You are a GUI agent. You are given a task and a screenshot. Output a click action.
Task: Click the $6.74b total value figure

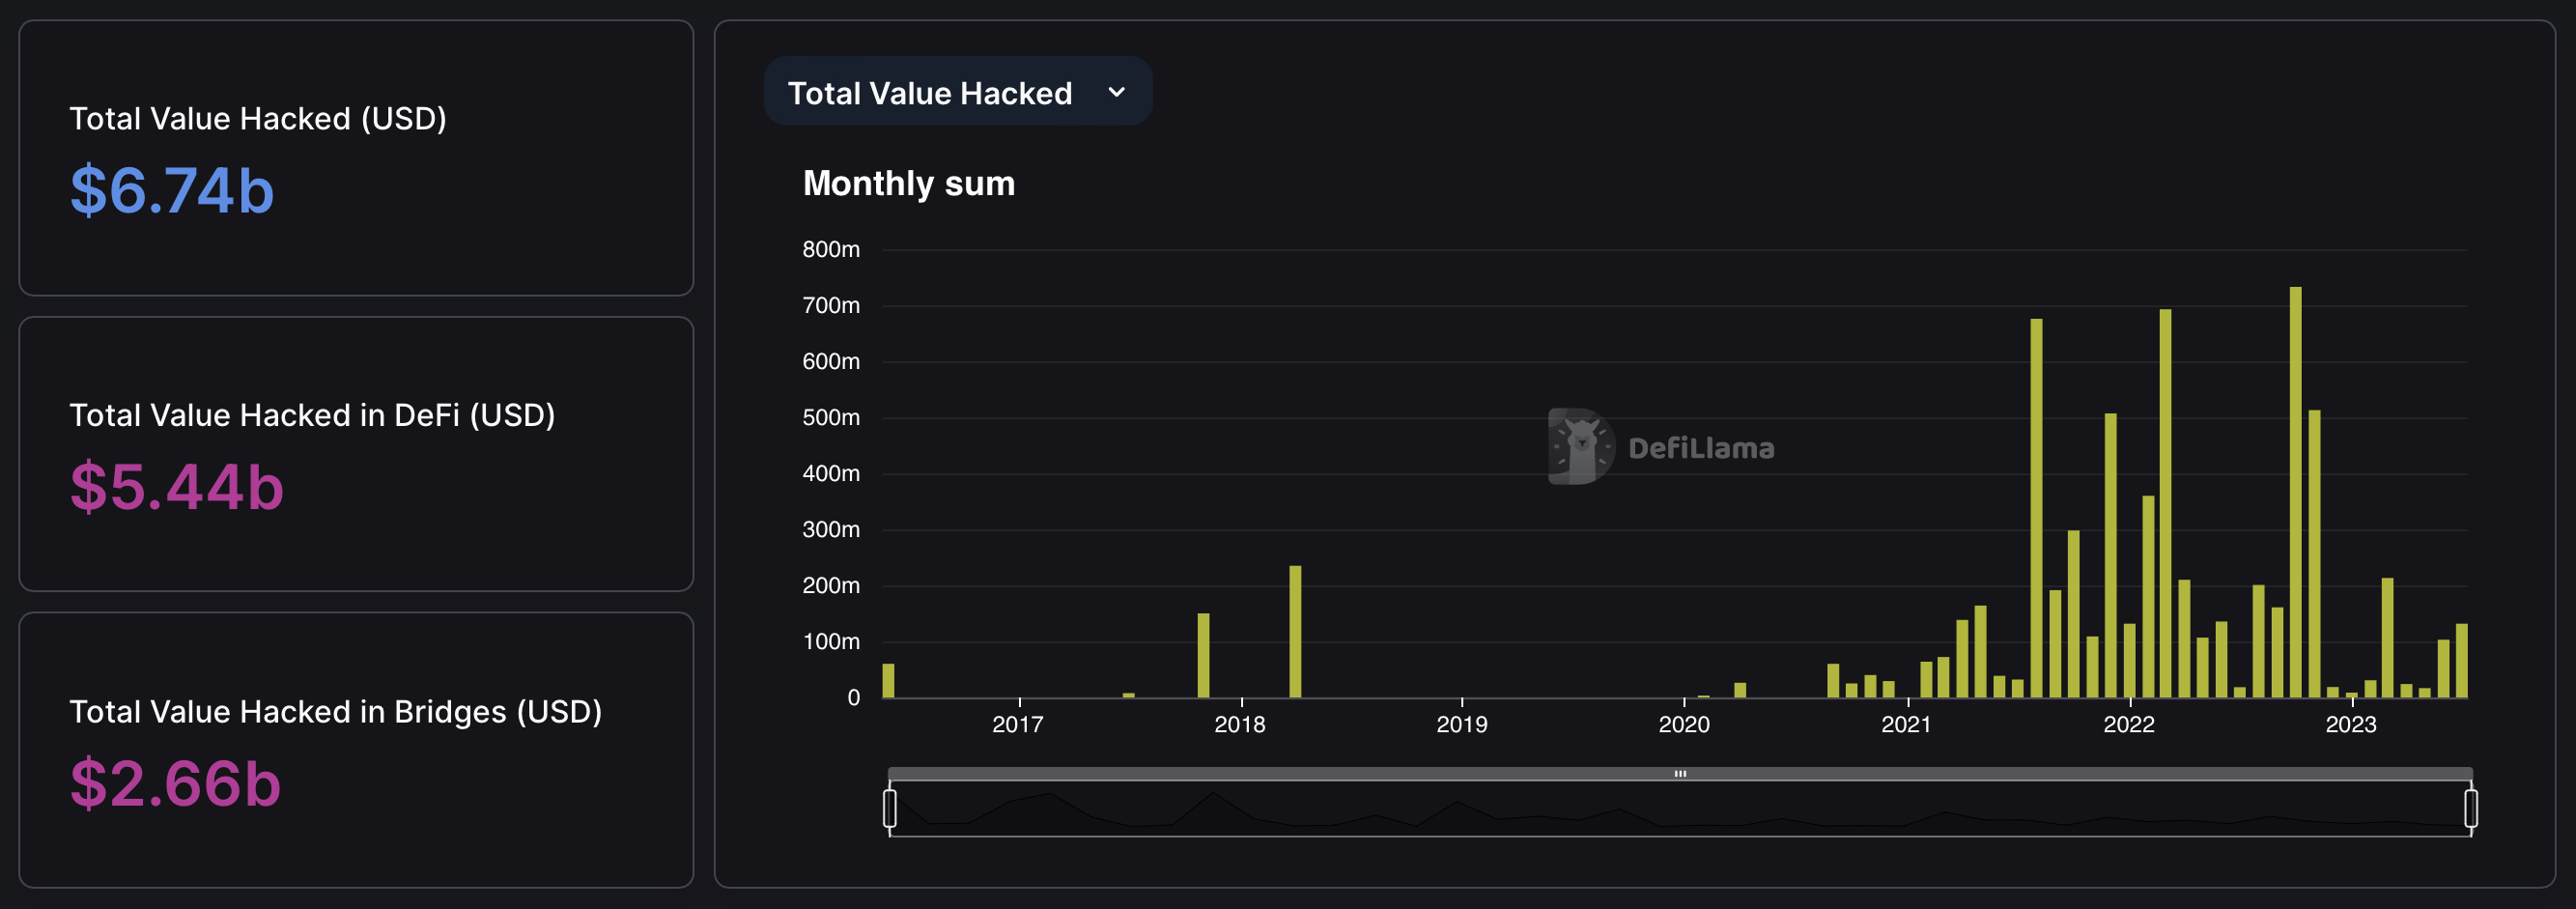pyautogui.click(x=172, y=190)
